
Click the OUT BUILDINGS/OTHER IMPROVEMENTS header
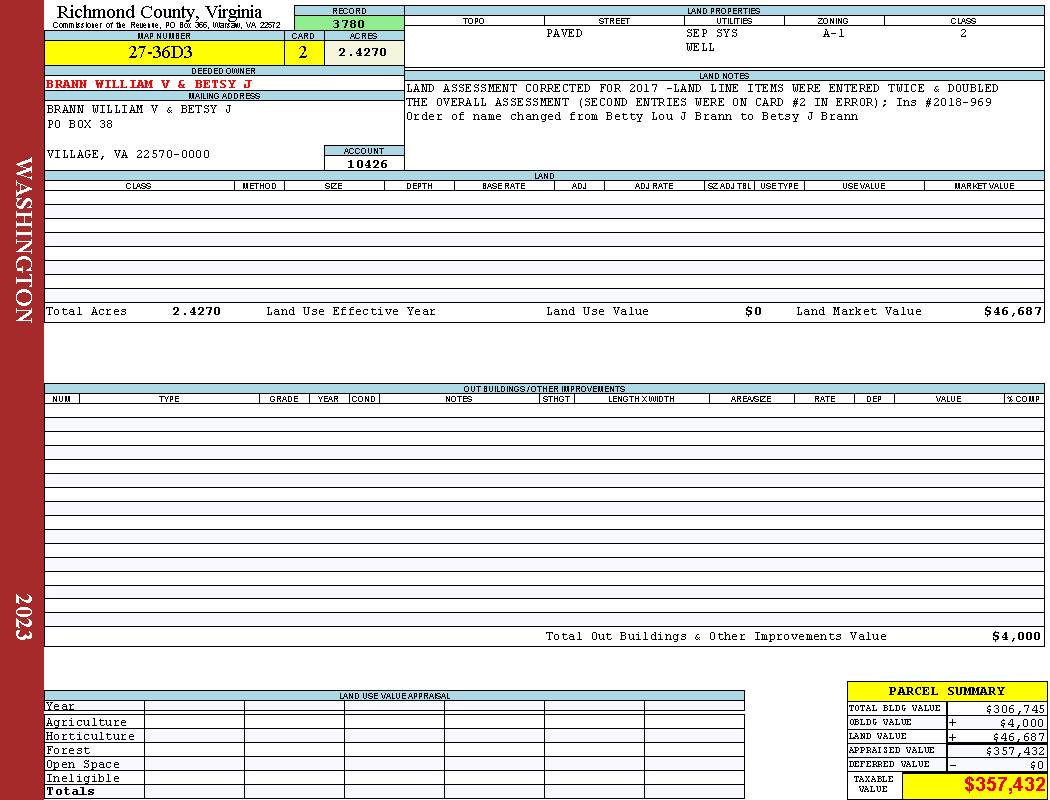coord(544,389)
